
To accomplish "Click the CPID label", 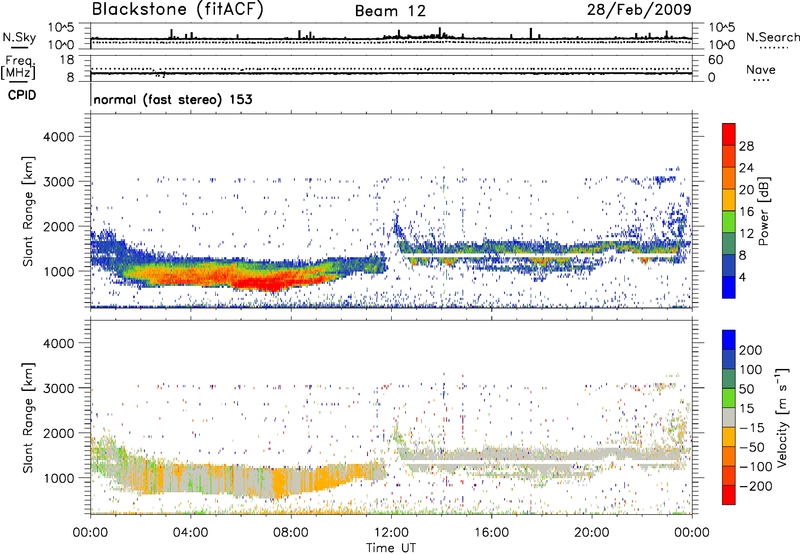I will 22,95.
